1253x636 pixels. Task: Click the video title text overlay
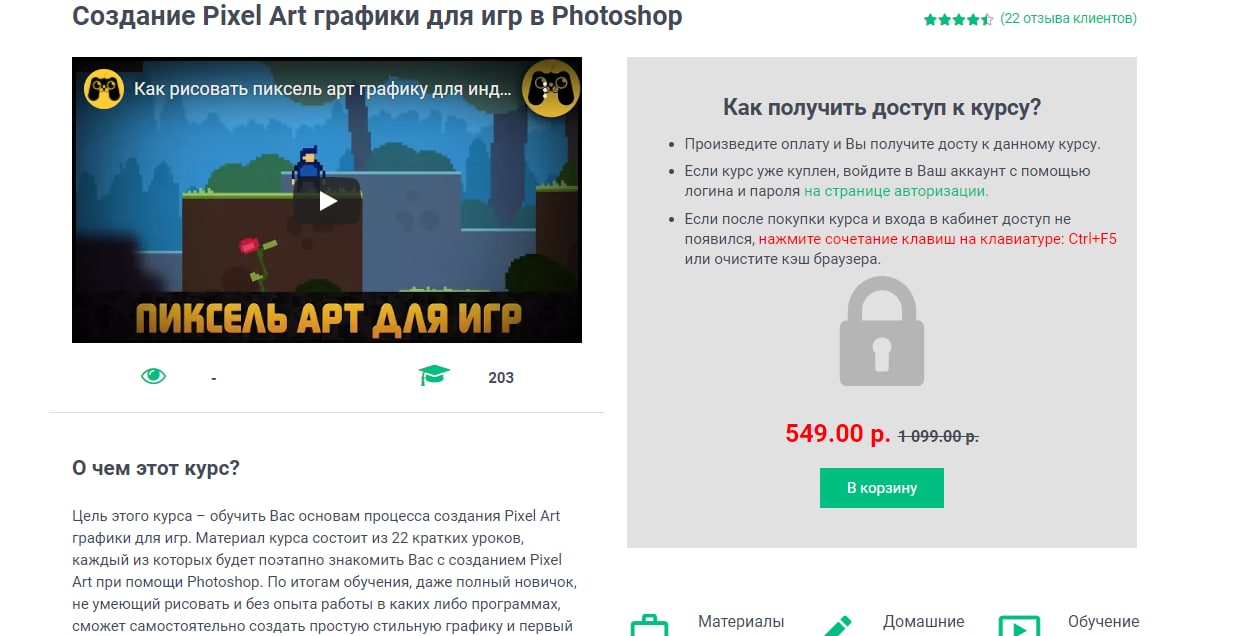click(x=323, y=88)
